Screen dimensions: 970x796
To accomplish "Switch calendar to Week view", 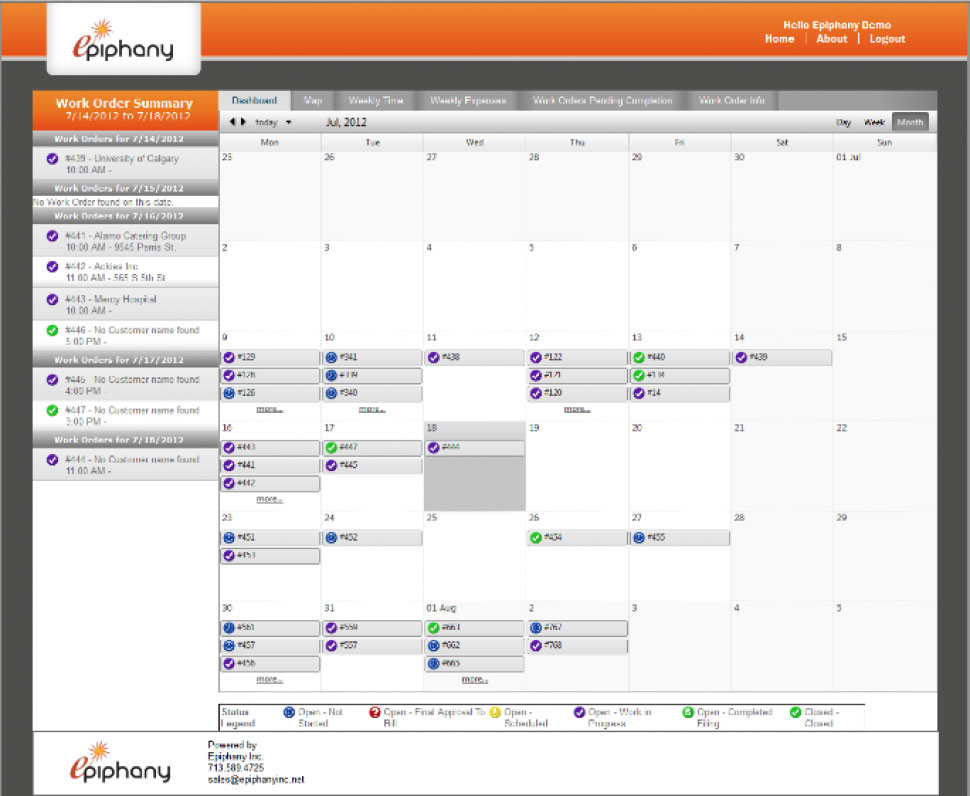I will pyautogui.click(x=873, y=122).
